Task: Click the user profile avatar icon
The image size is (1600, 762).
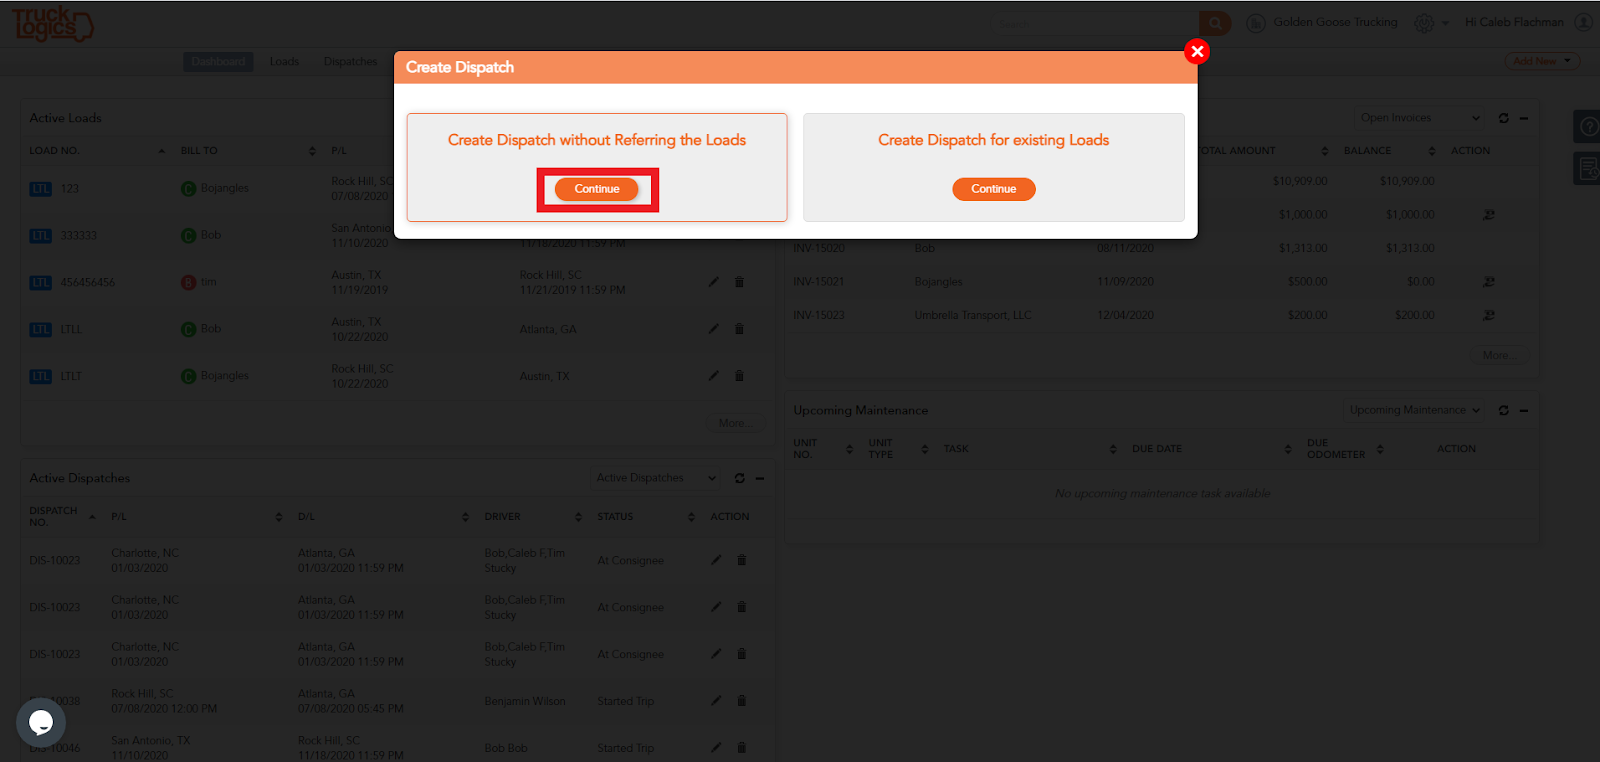Action: pos(1583,22)
